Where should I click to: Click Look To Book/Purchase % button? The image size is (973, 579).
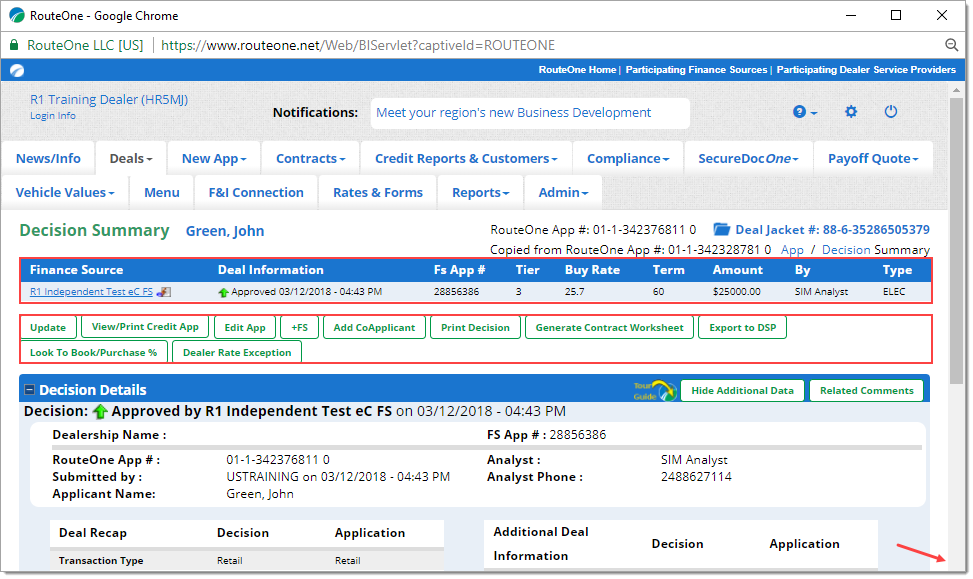click(x=94, y=352)
